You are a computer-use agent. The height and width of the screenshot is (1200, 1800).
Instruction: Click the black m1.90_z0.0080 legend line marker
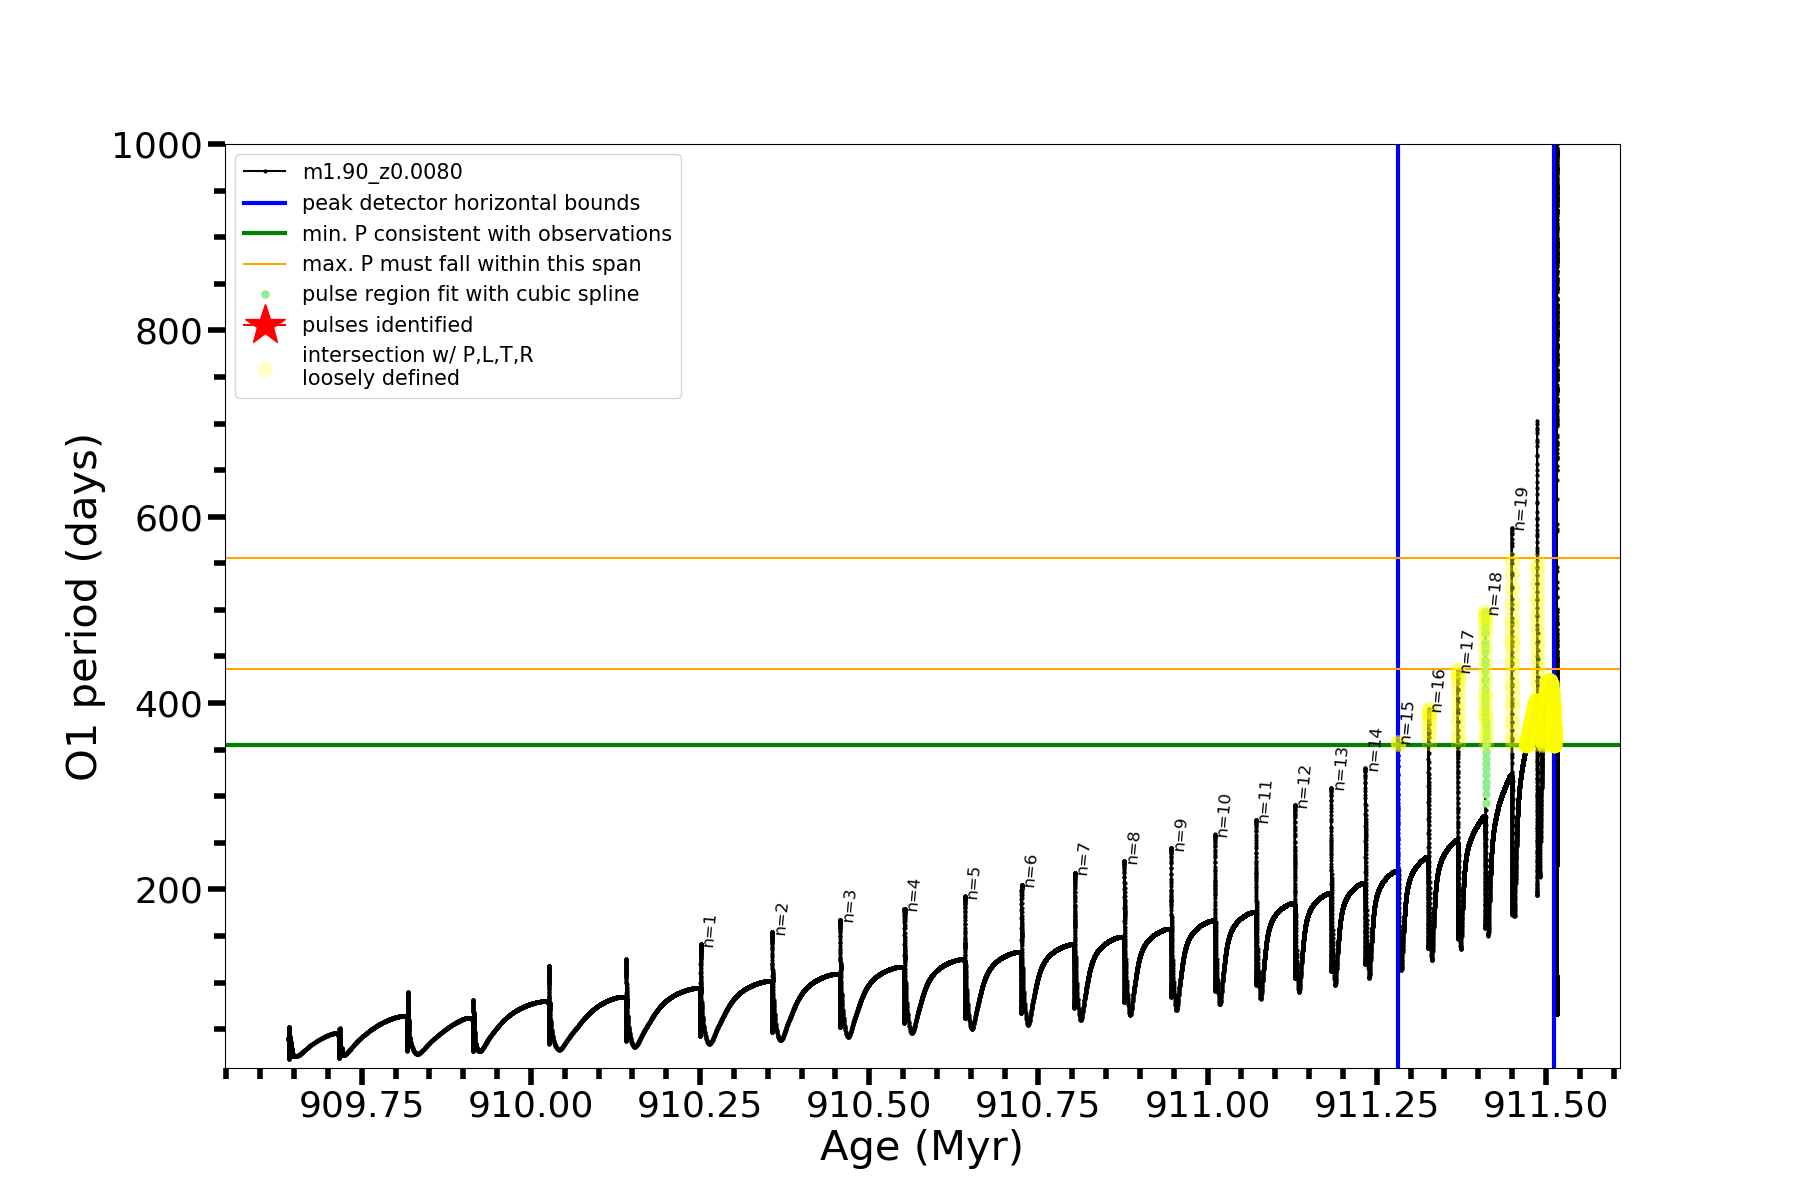pyautogui.click(x=265, y=172)
